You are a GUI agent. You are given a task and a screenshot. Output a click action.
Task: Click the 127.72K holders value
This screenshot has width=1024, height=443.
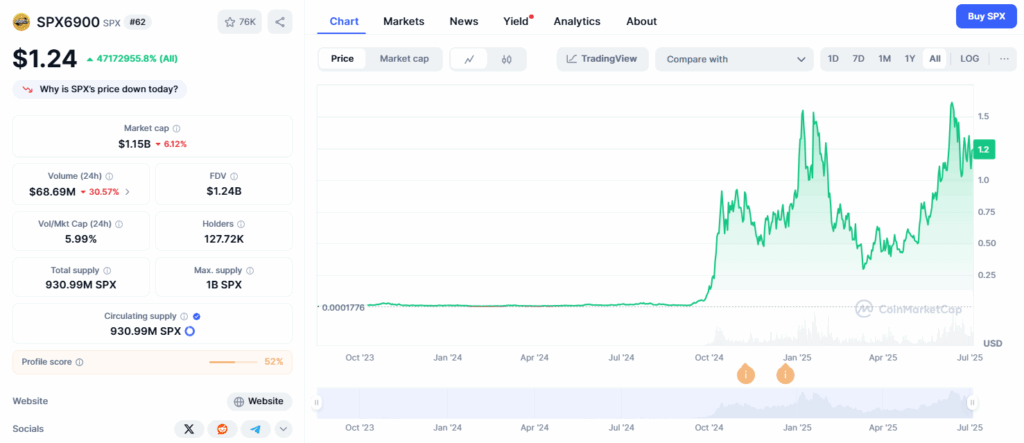coord(223,239)
